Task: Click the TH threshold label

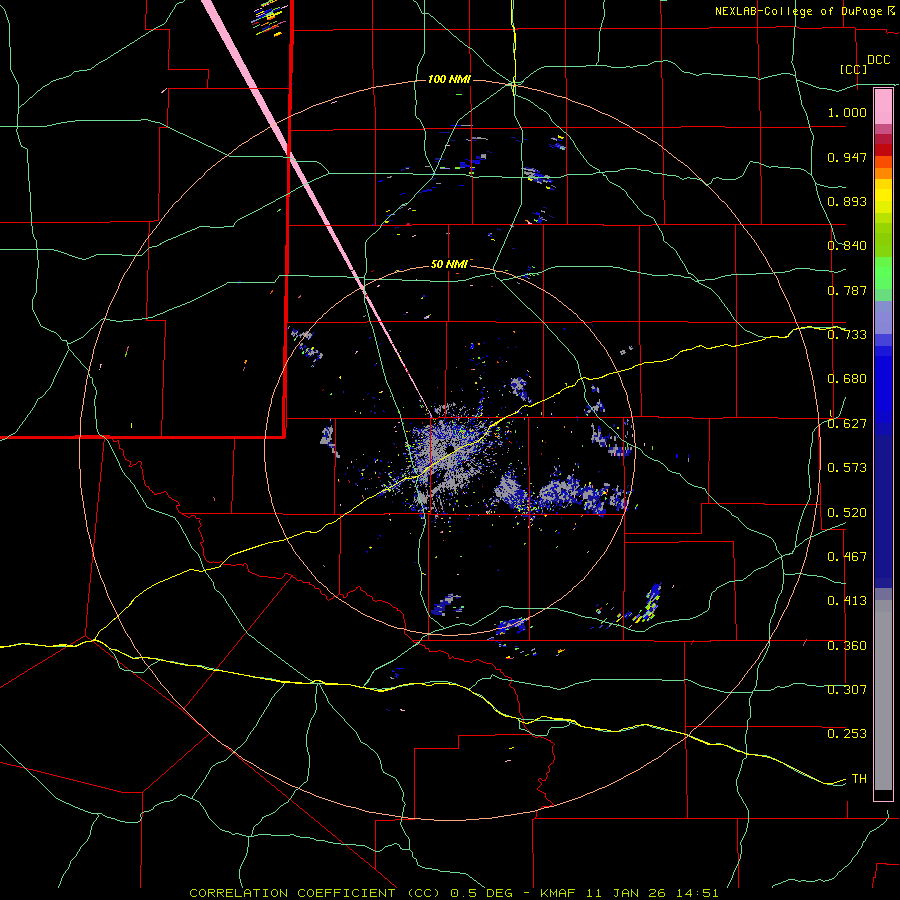Action: 859,779
